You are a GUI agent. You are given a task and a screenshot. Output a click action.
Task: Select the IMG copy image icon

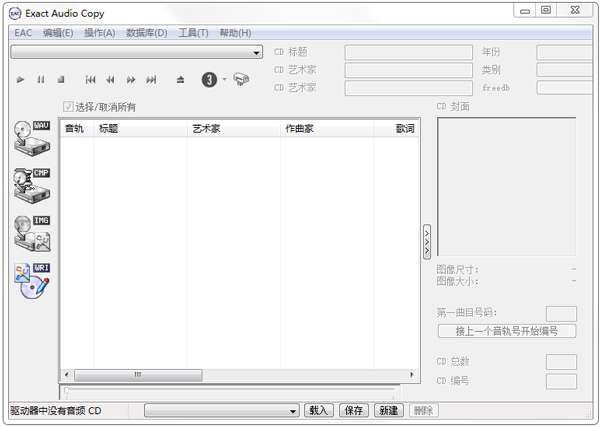pyautogui.click(x=32, y=233)
